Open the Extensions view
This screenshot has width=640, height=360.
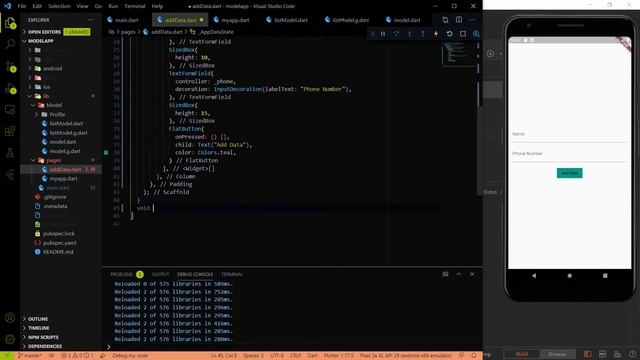10,131
